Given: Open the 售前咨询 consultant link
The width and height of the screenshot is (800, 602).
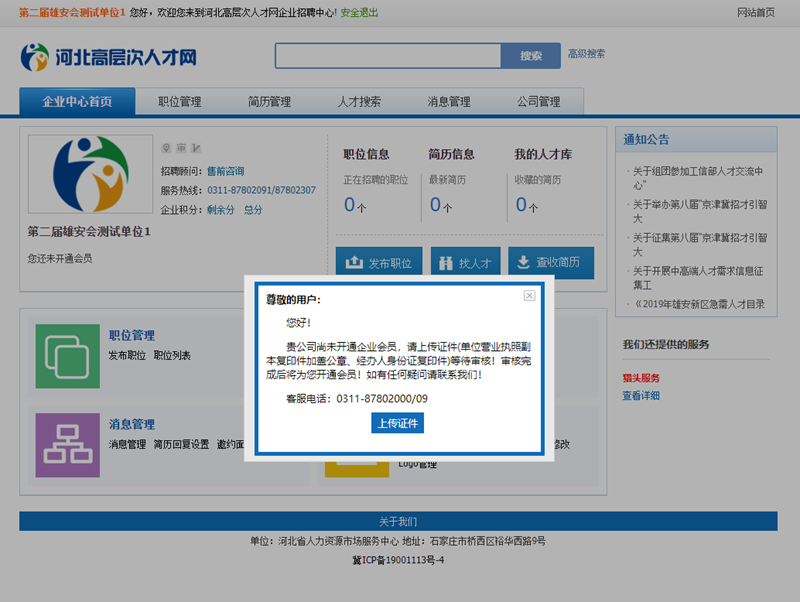Looking at the screenshot, I should [x=225, y=171].
